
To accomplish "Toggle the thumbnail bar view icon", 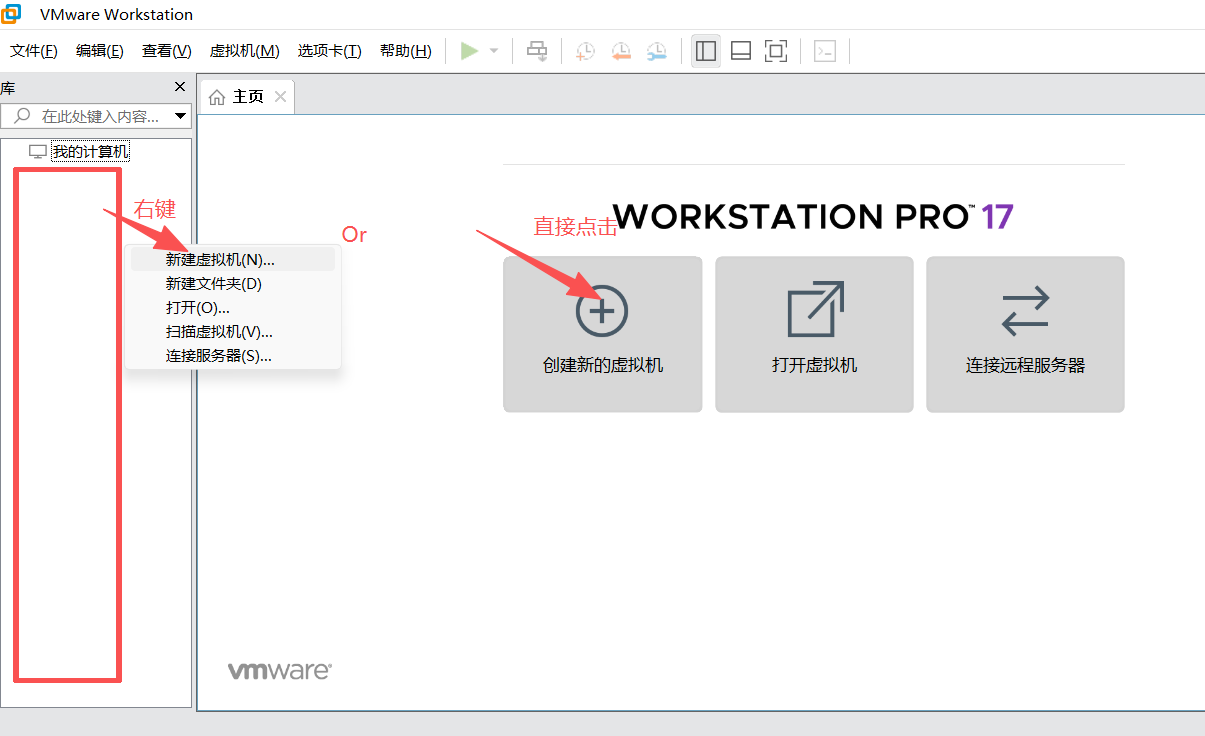I will (x=741, y=51).
